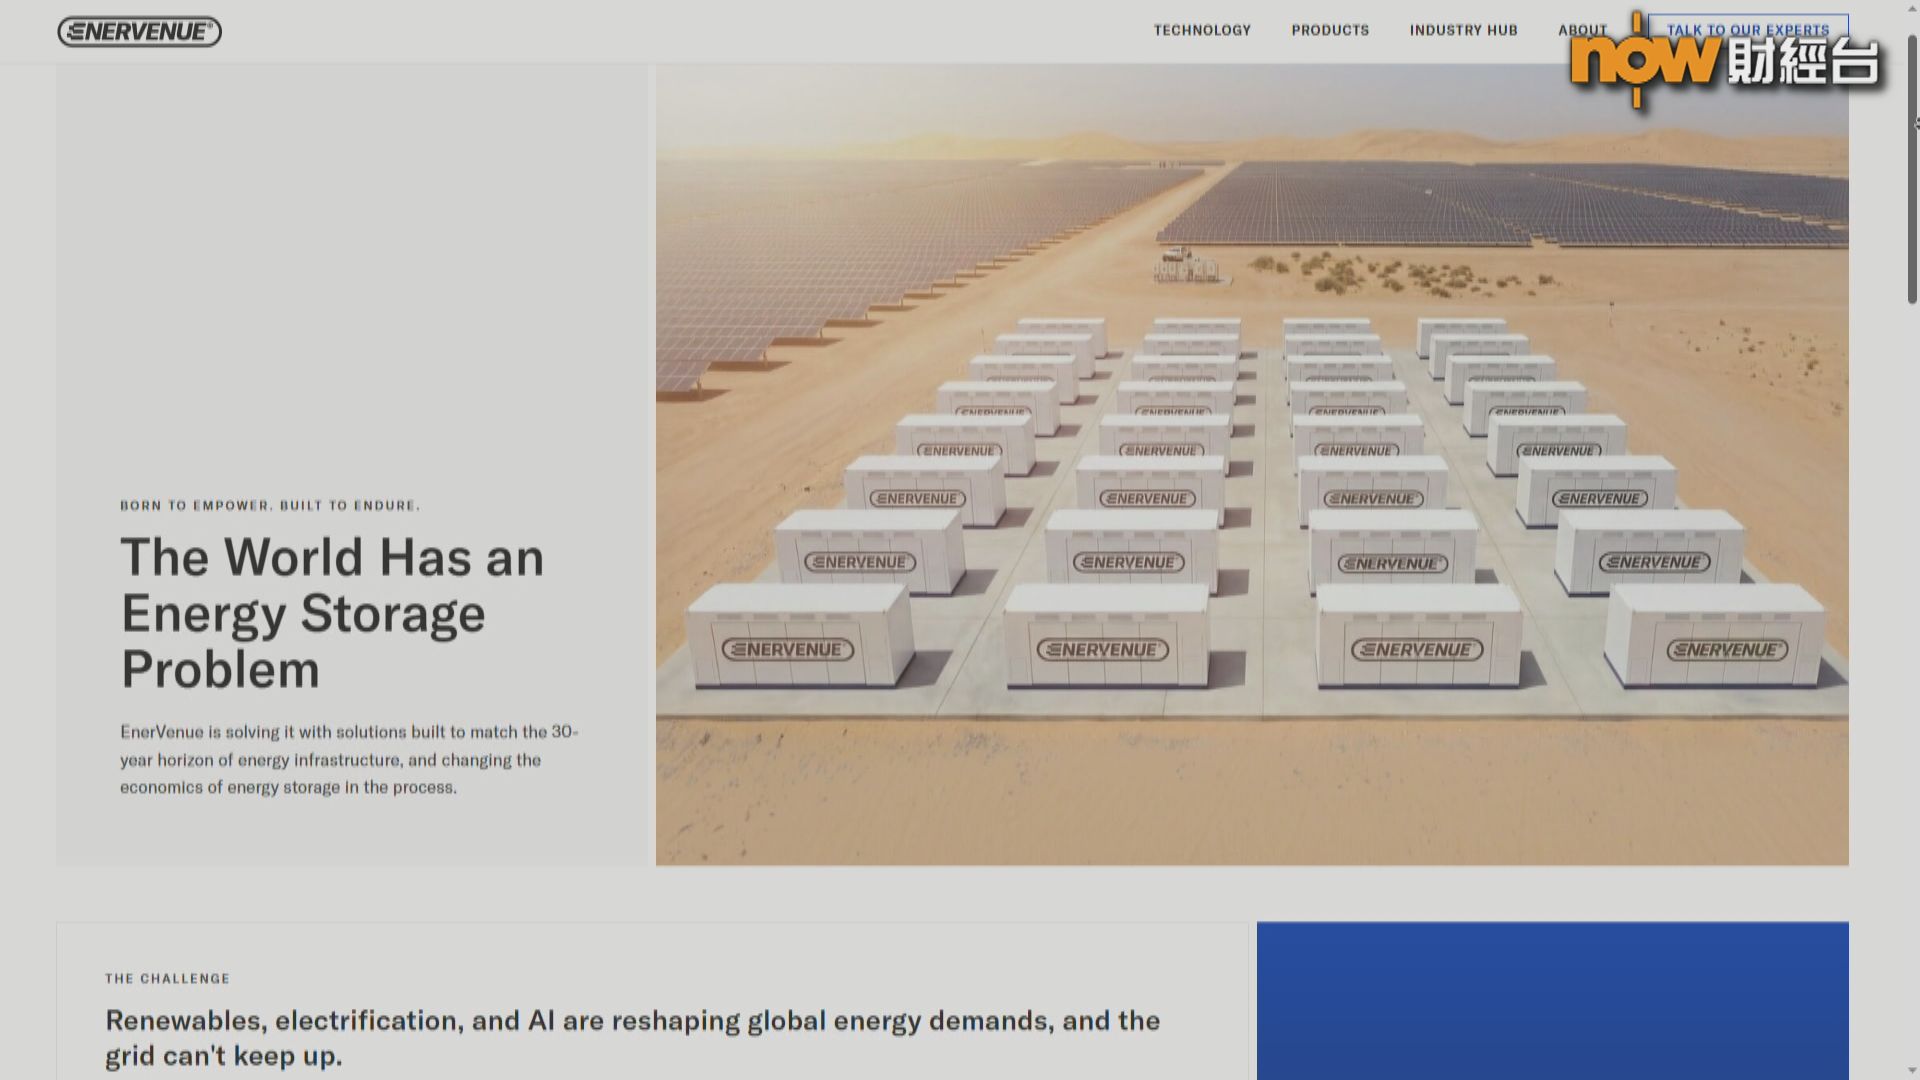Click the EnerVenue logo in header
The image size is (1920, 1080).
pos(139,32)
